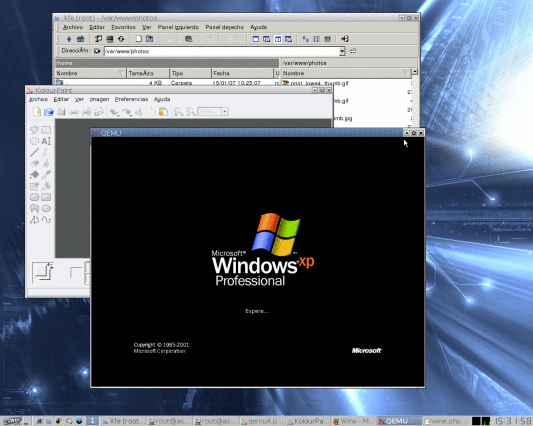533x426 pixels.
Task: Open the Panel izquierdo menu
Action: [178, 27]
